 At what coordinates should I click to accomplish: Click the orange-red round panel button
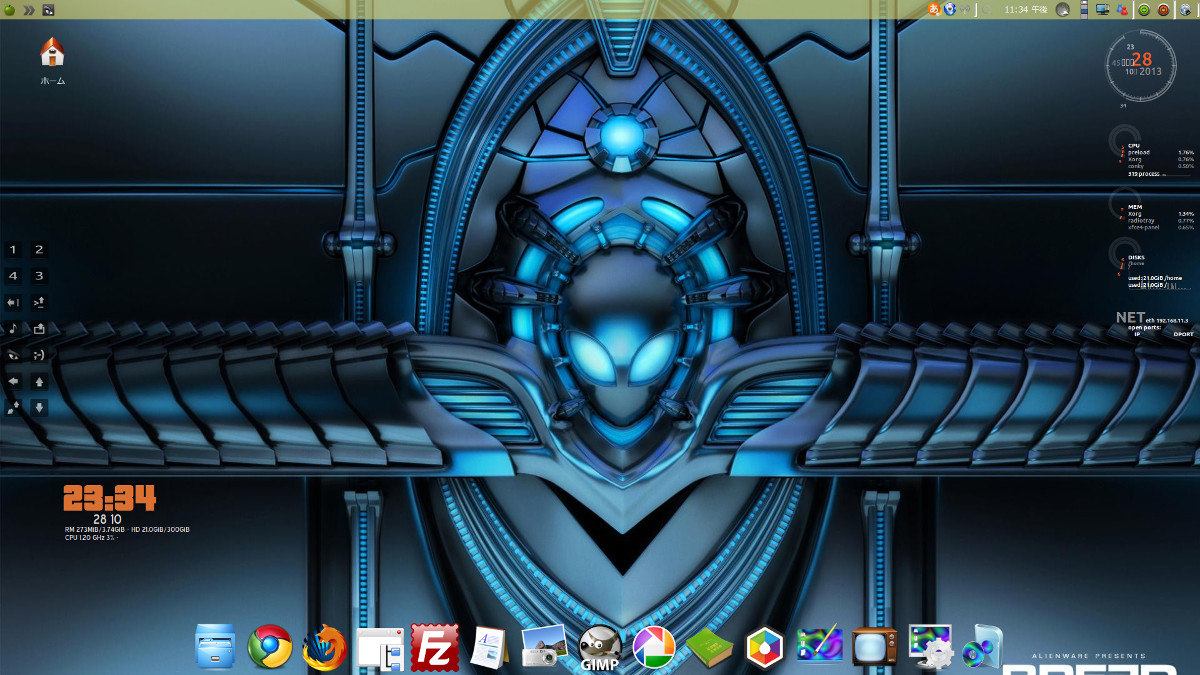click(1163, 10)
